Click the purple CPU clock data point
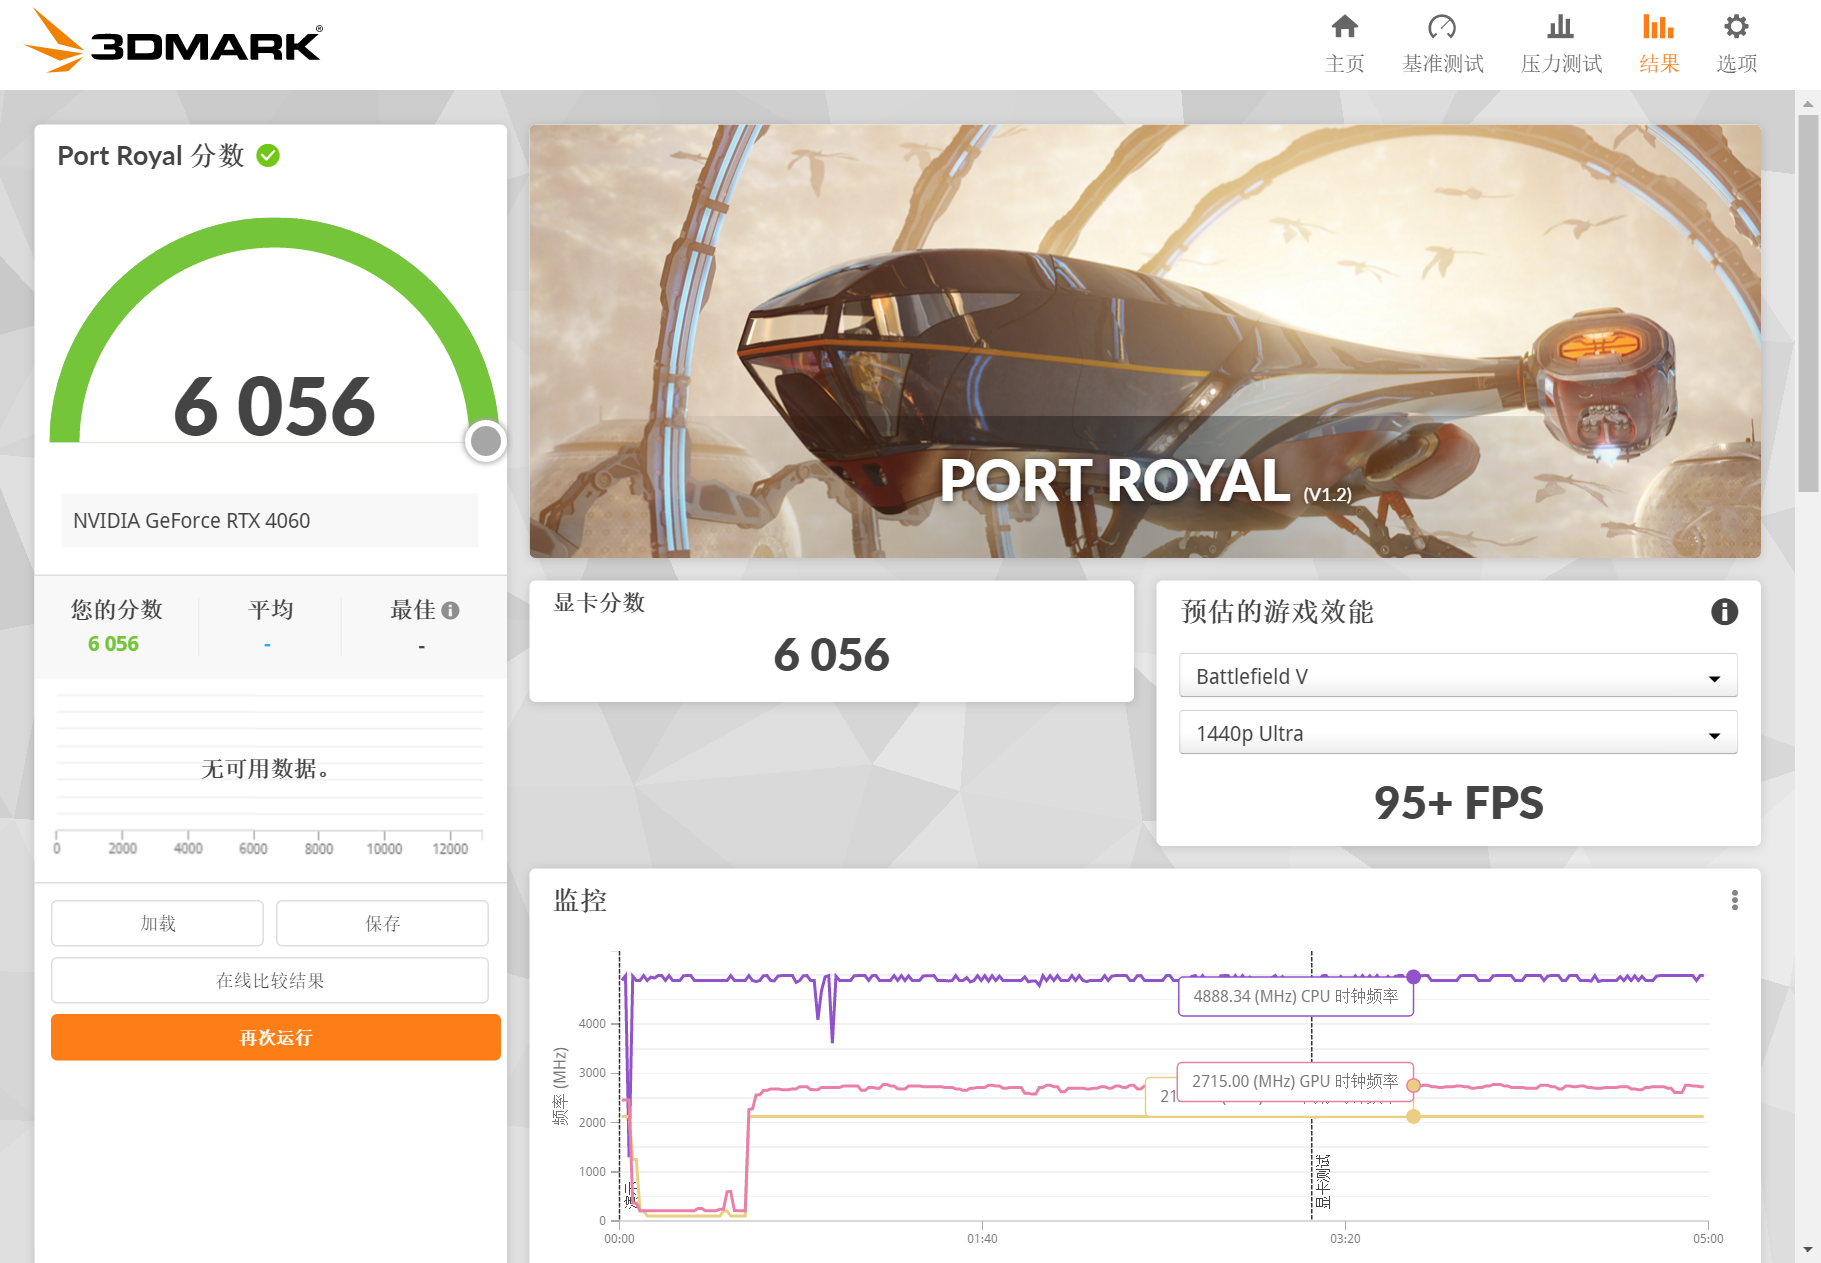The width and height of the screenshot is (1821, 1263). (x=1413, y=976)
